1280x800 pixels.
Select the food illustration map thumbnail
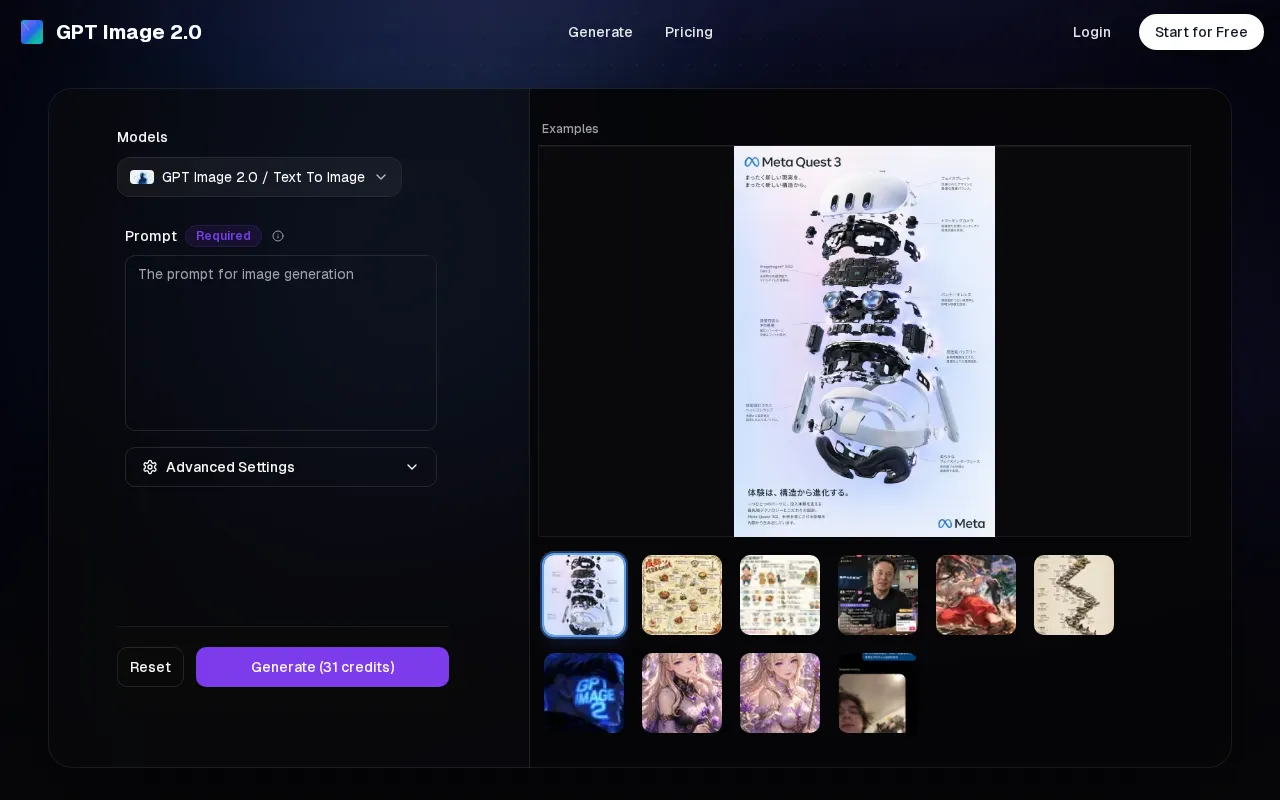pos(682,595)
